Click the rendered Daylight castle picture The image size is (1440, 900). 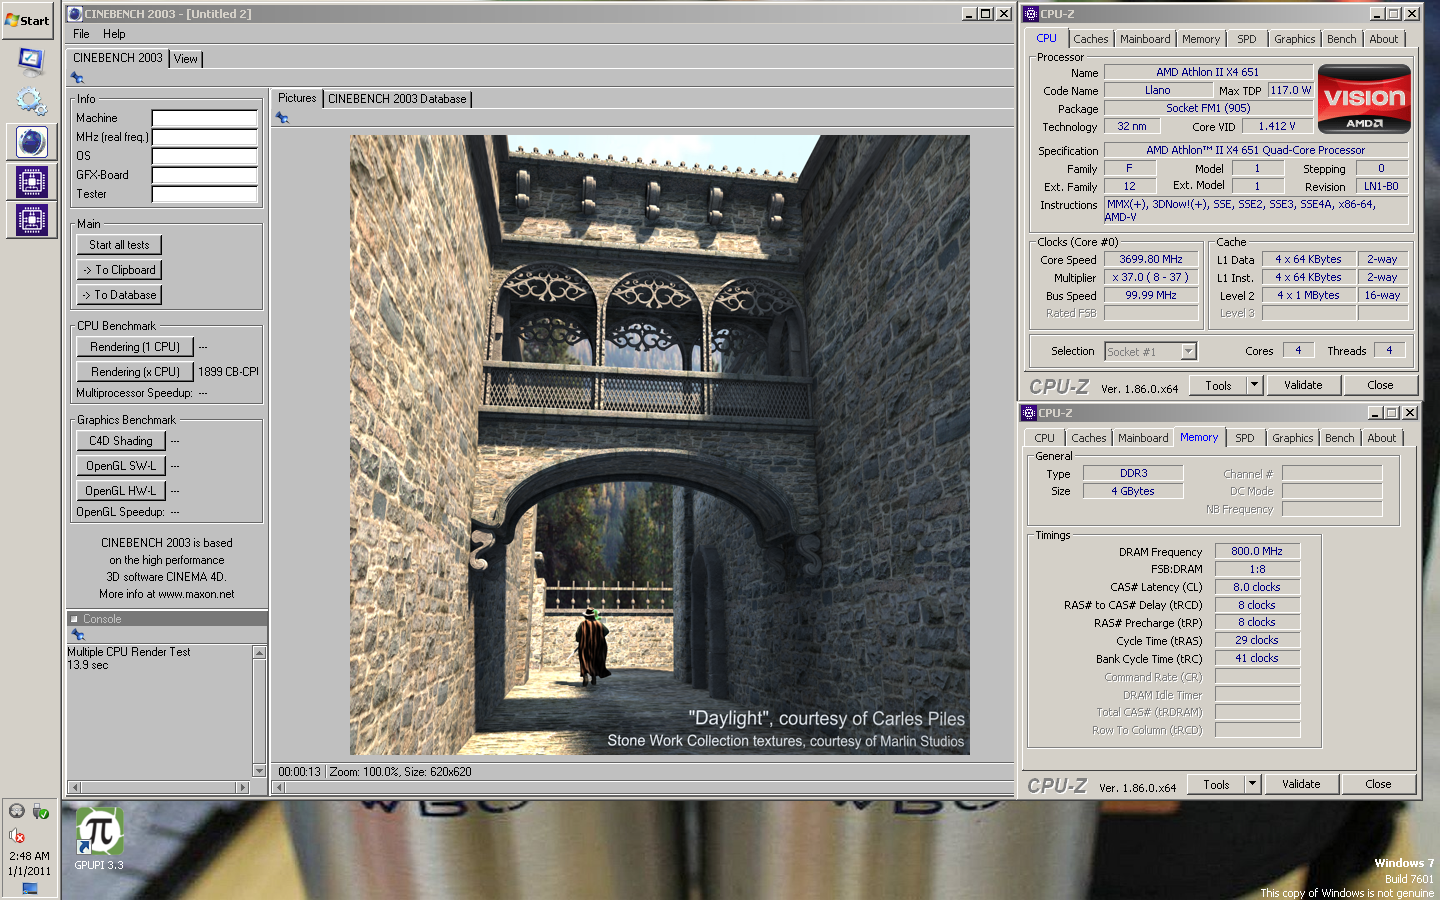pos(660,445)
